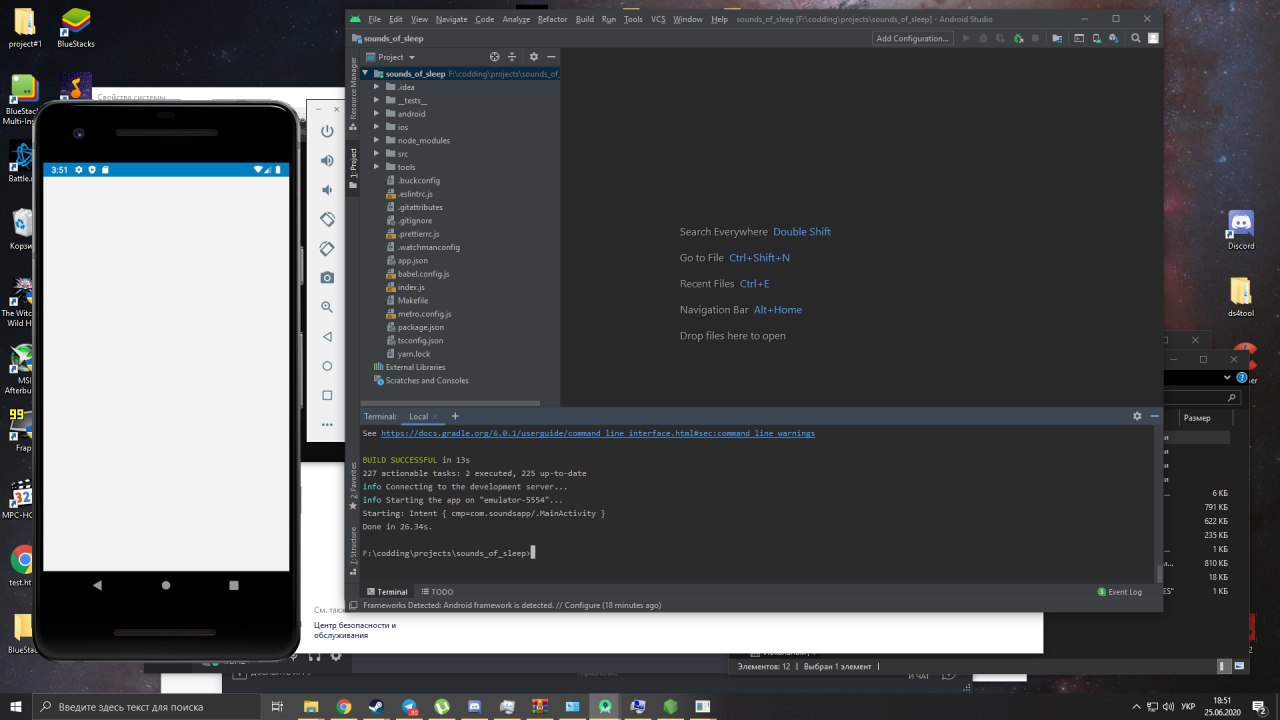Viewport: 1280px width, 720px height.
Task: Hide the Project panel with minus icon
Action: [x=551, y=57]
